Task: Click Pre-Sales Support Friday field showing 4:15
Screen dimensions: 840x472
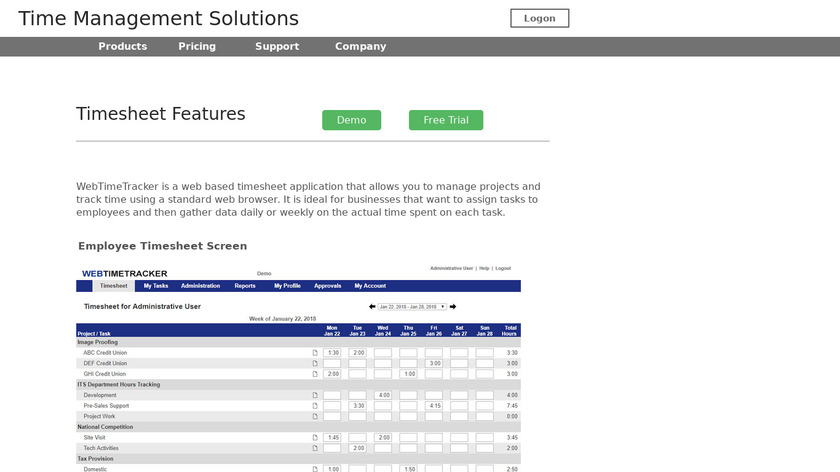Action: pyautogui.click(x=434, y=406)
